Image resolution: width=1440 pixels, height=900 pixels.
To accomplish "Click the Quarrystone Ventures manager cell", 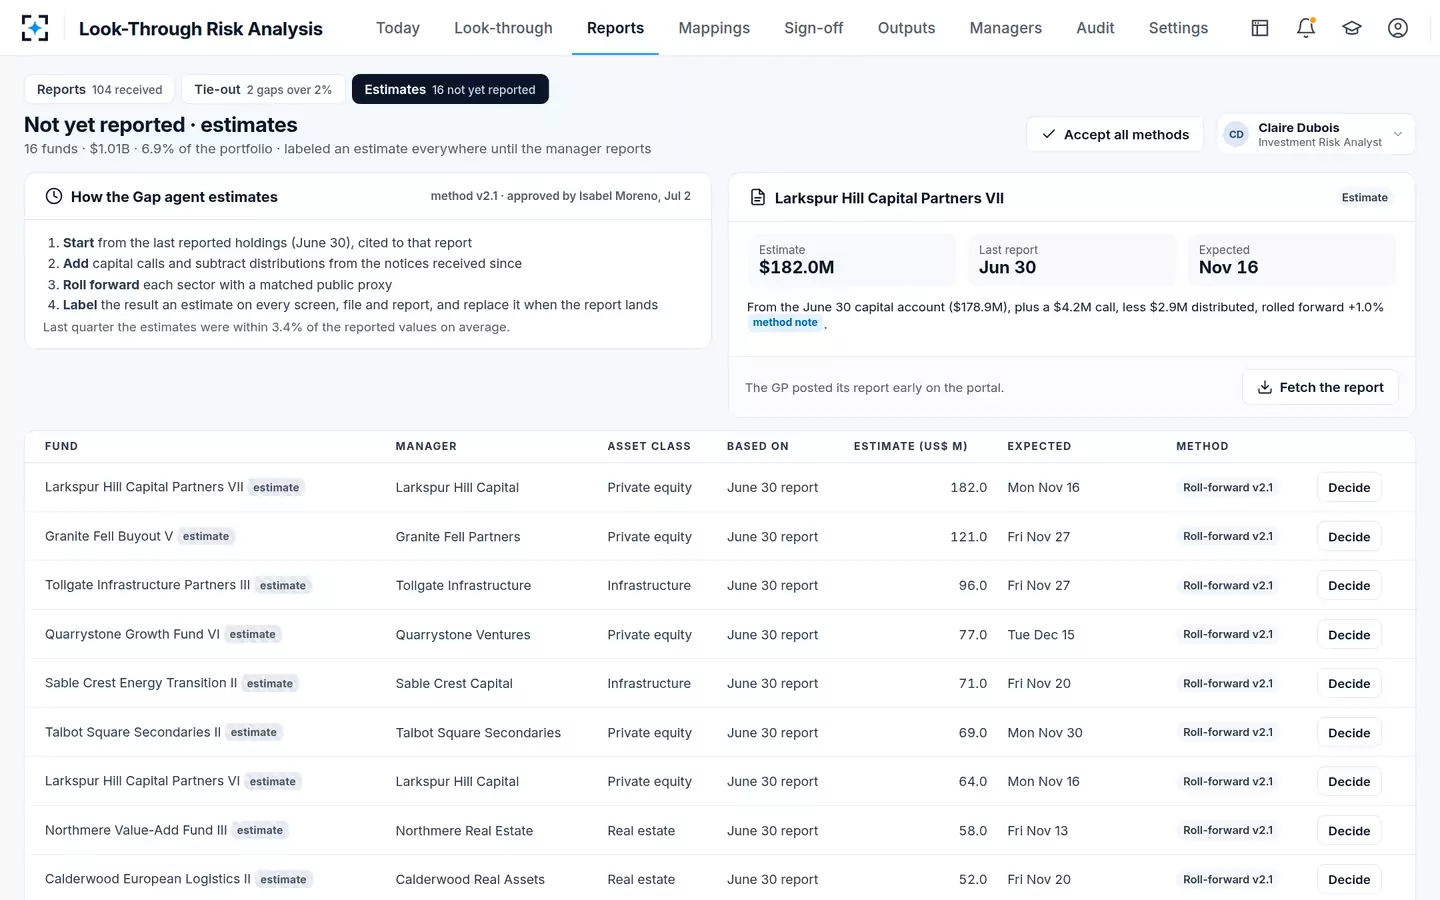I will (x=463, y=634).
